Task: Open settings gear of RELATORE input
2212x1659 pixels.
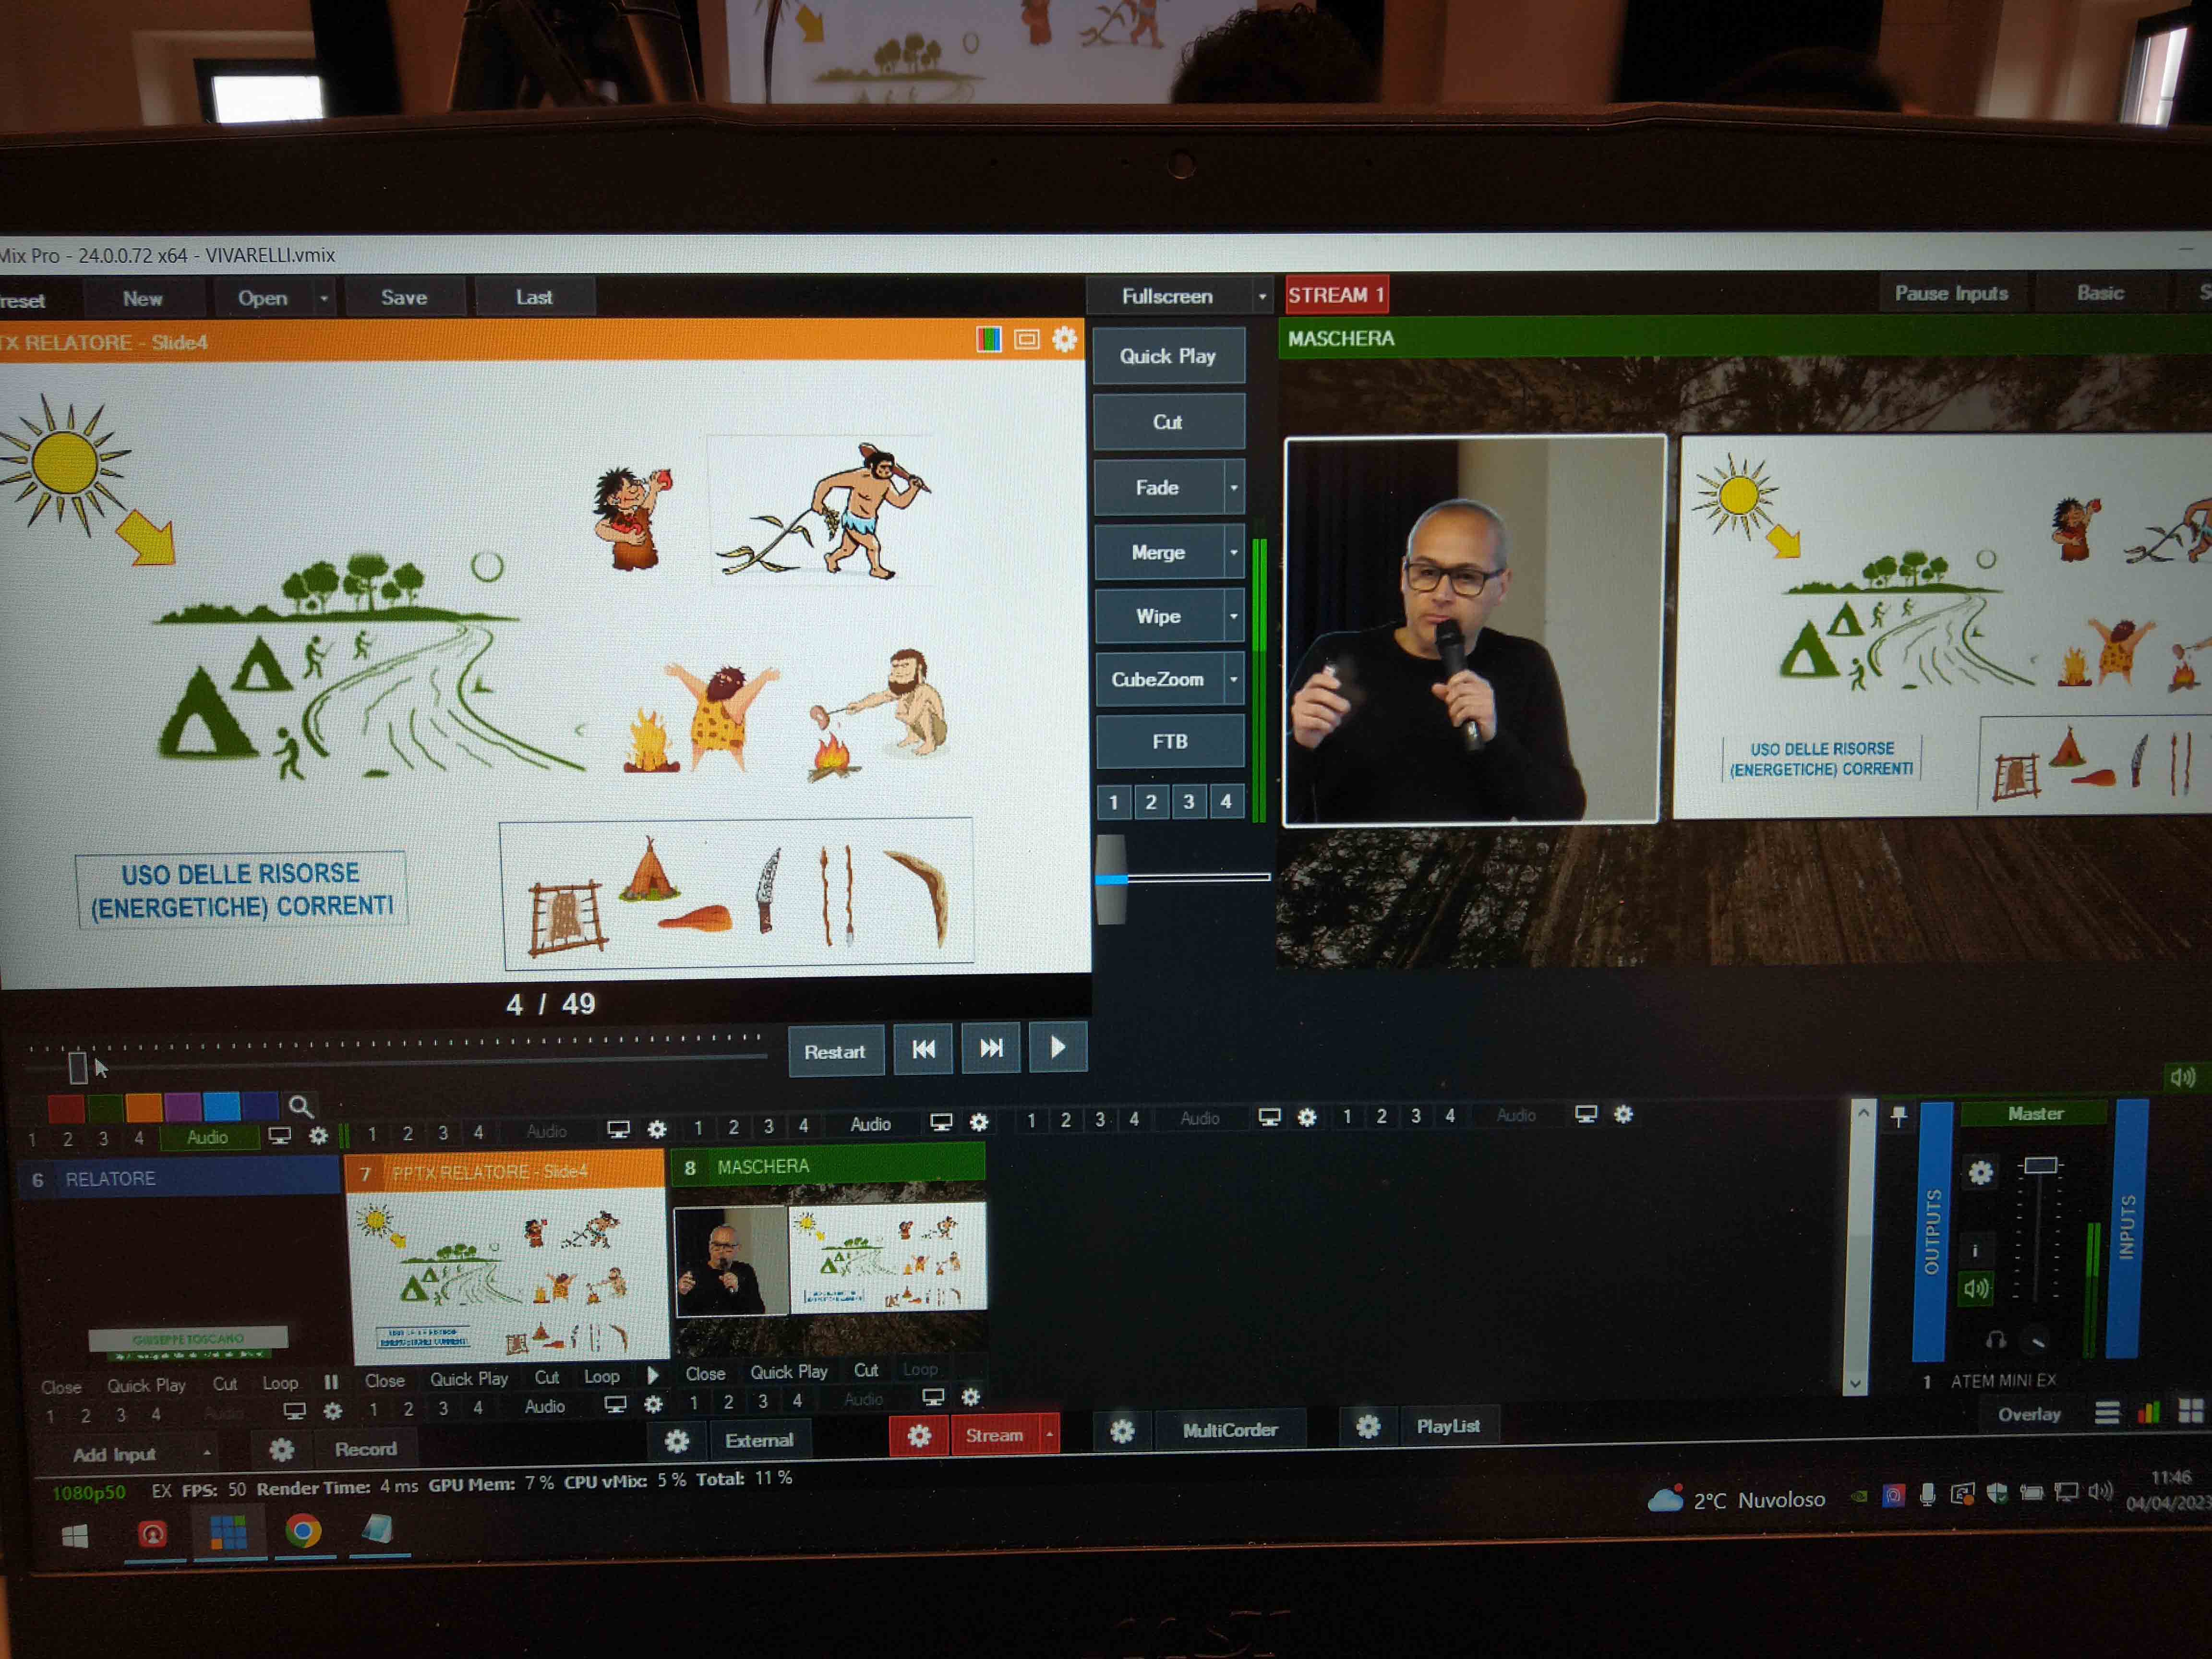Action: [333, 1411]
